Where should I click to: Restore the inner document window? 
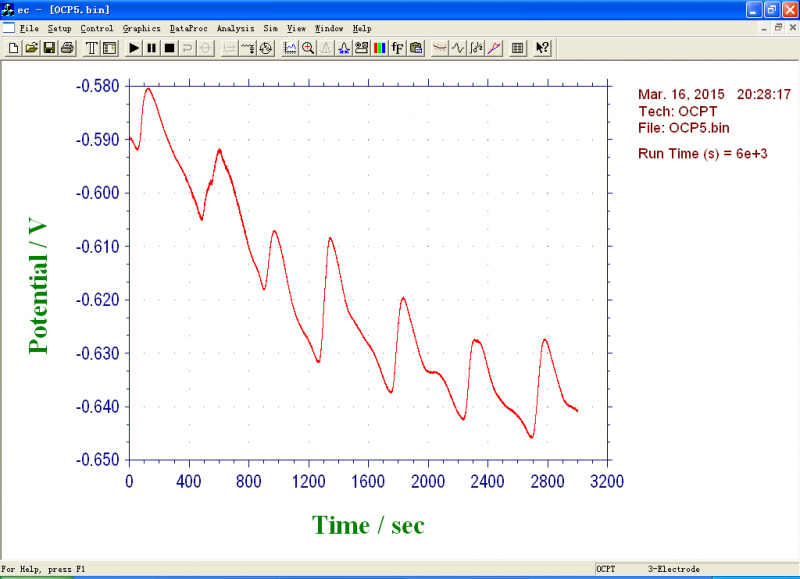pyautogui.click(x=778, y=28)
